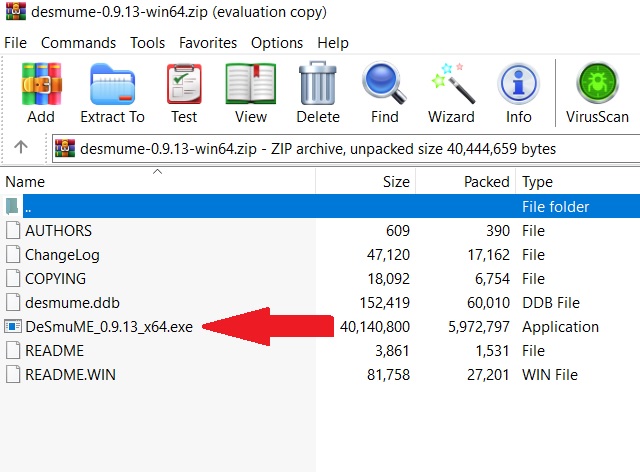Go up one folder level arrow
The width and height of the screenshot is (640, 472).
click(x=21, y=148)
